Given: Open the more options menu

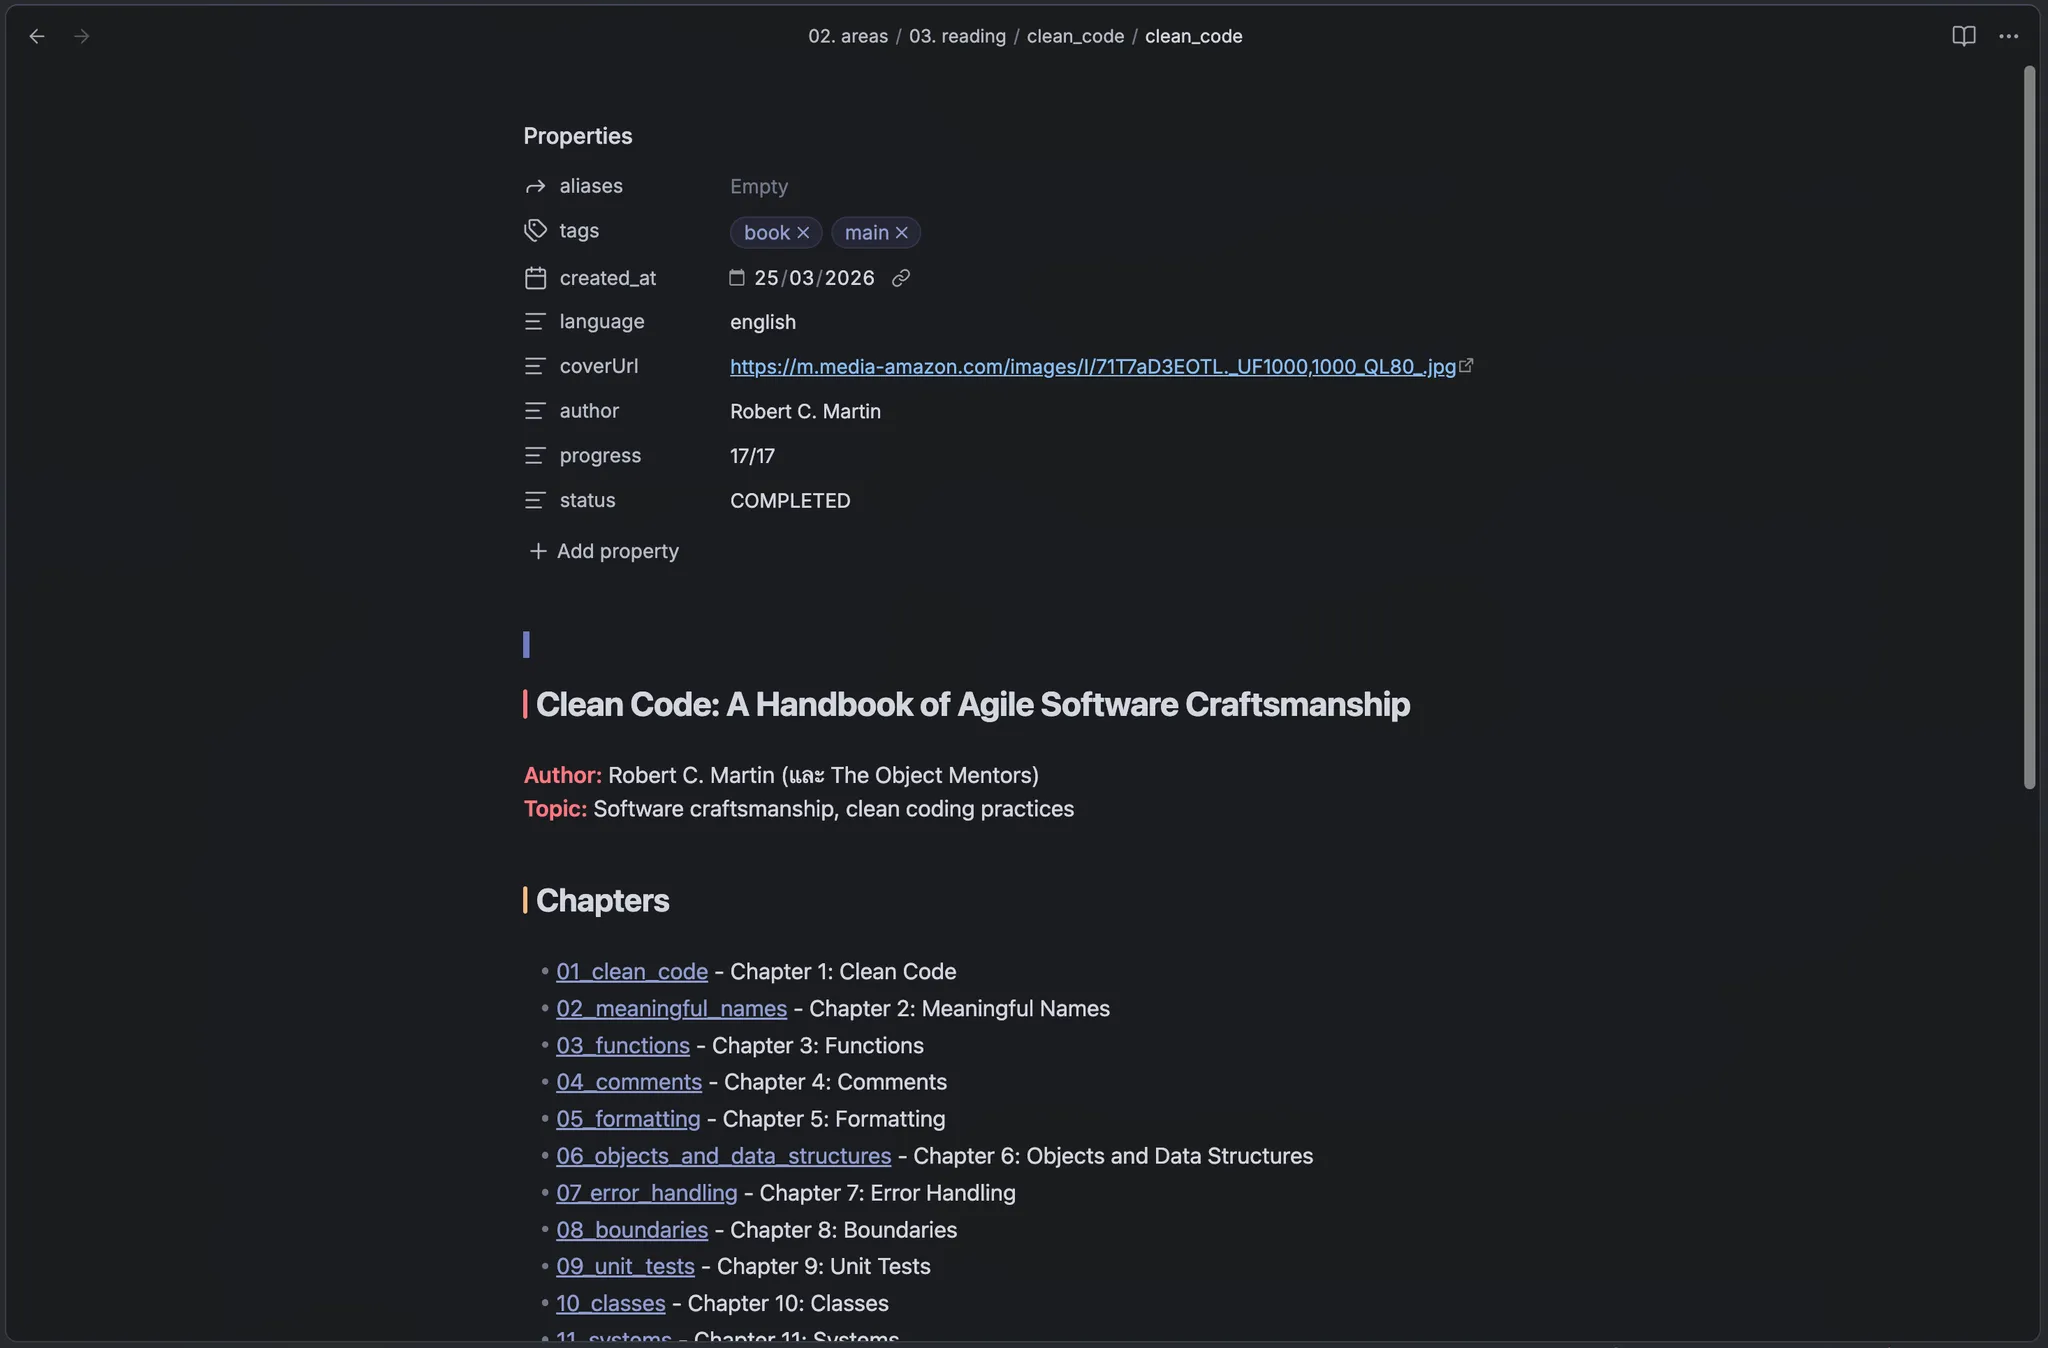Looking at the screenshot, I should click(2008, 37).
